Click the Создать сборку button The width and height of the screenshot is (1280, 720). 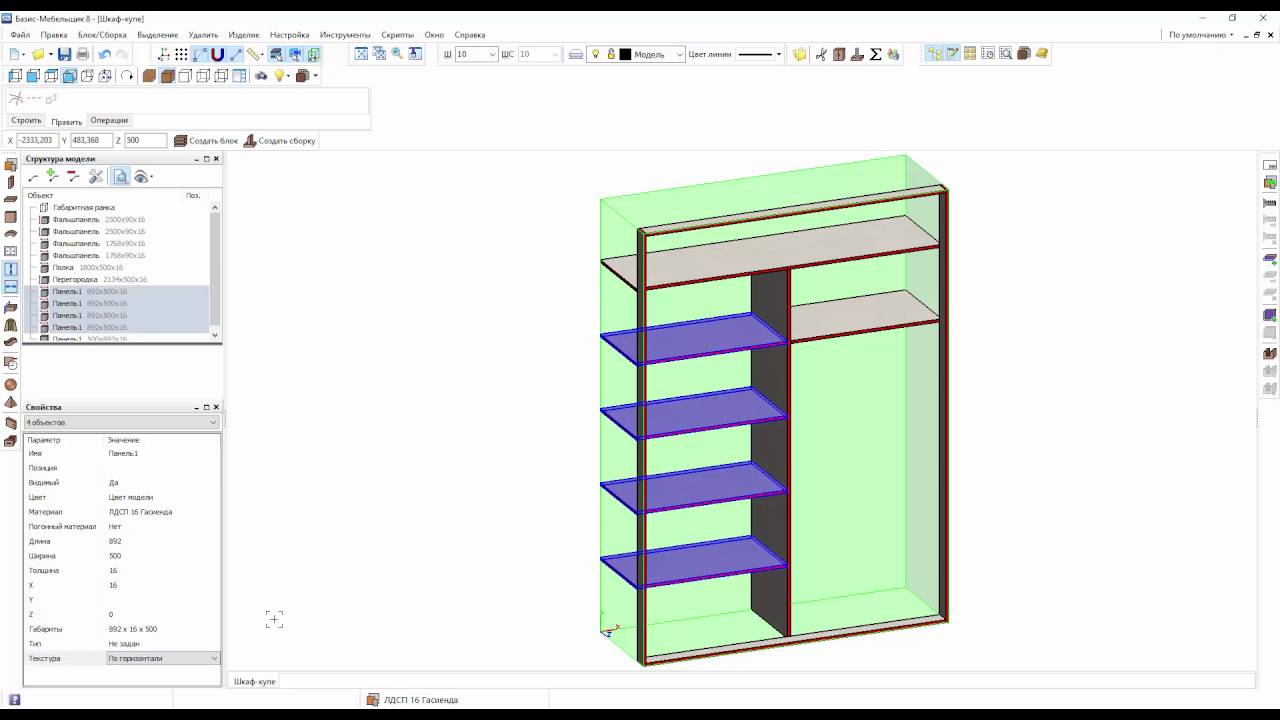(279, 141)
